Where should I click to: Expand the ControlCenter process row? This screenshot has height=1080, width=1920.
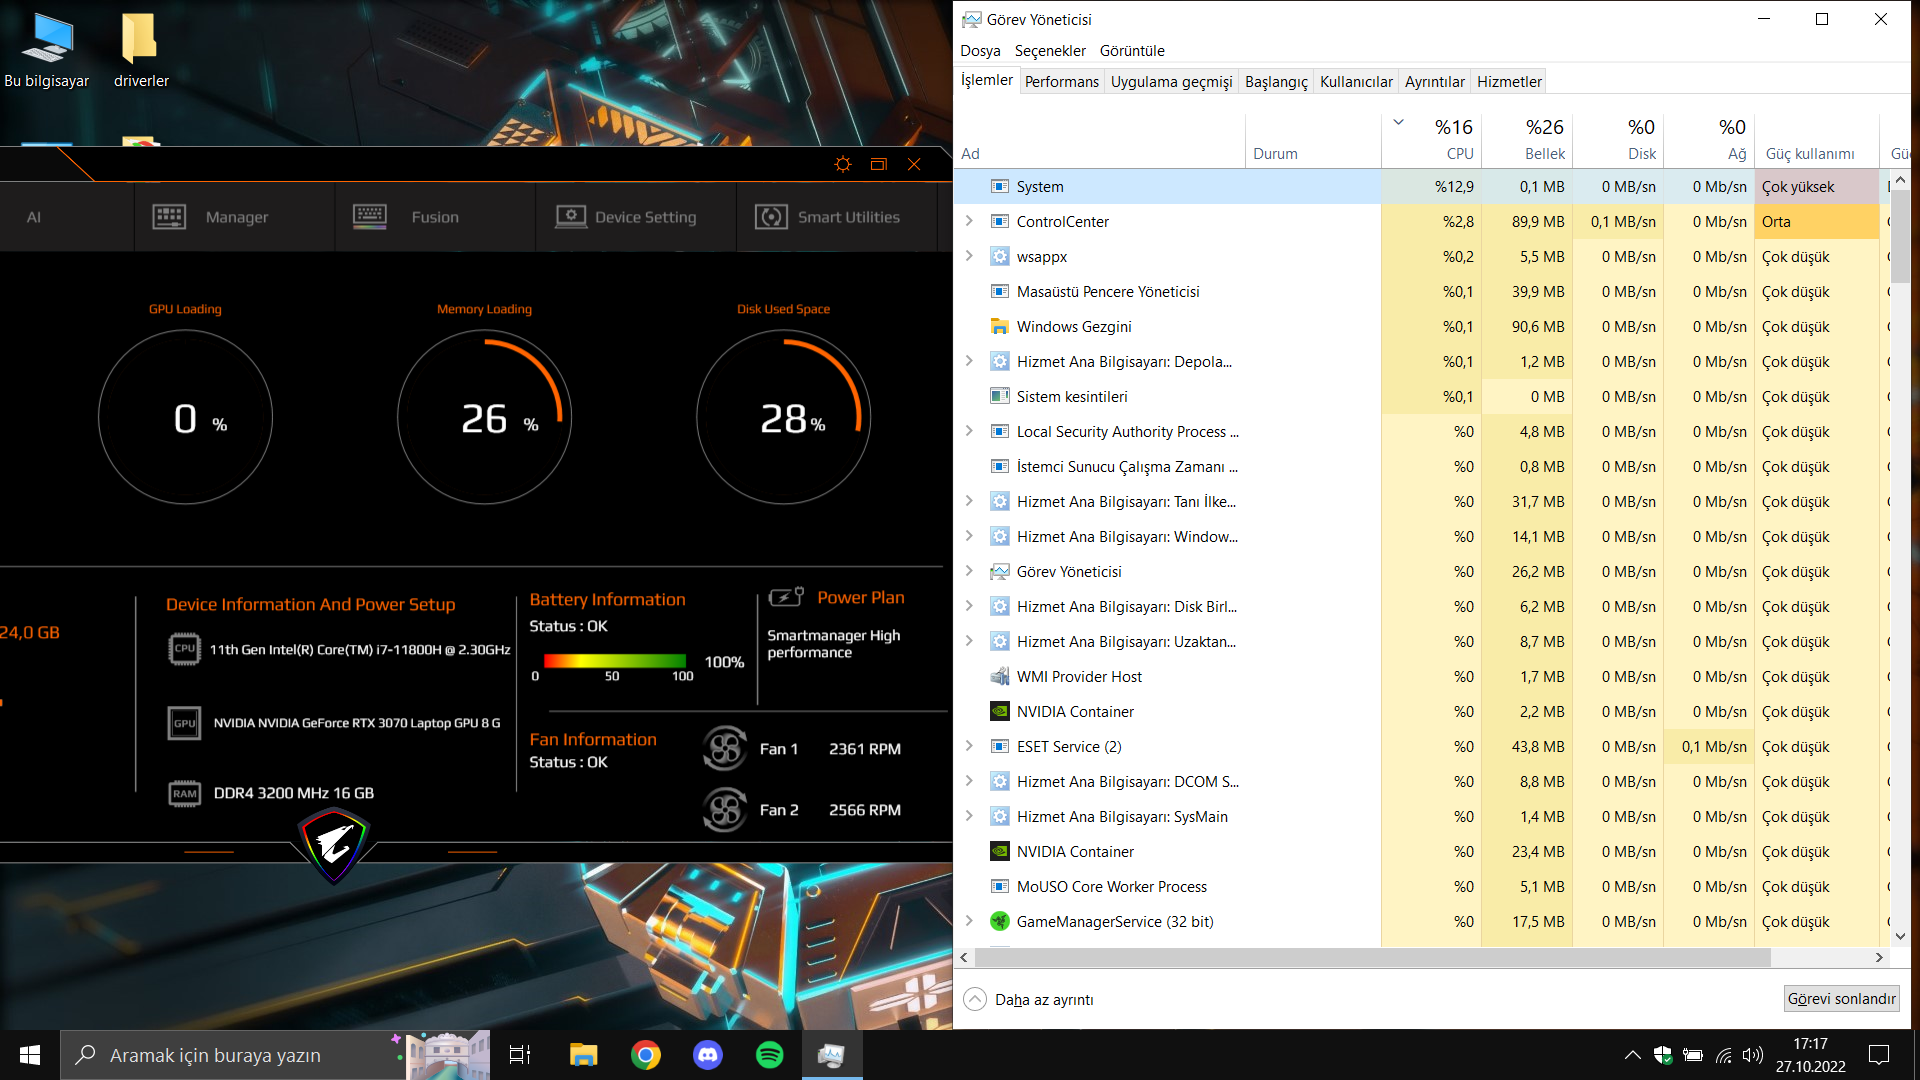click(x=968, y=221)
